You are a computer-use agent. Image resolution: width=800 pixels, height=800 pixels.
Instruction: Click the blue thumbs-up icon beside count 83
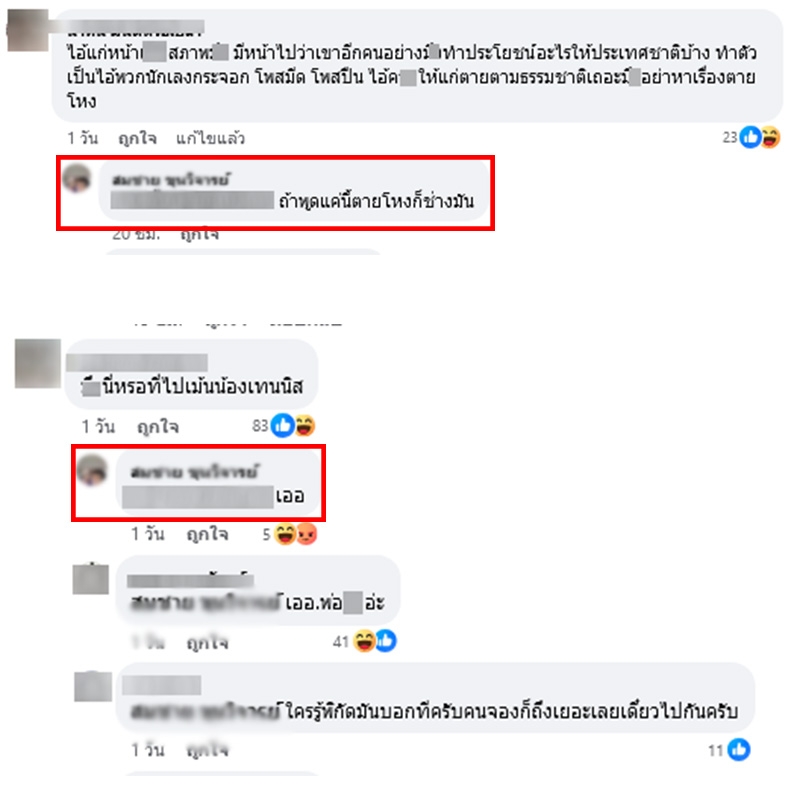pyautogui.click(x=283, y=426)
